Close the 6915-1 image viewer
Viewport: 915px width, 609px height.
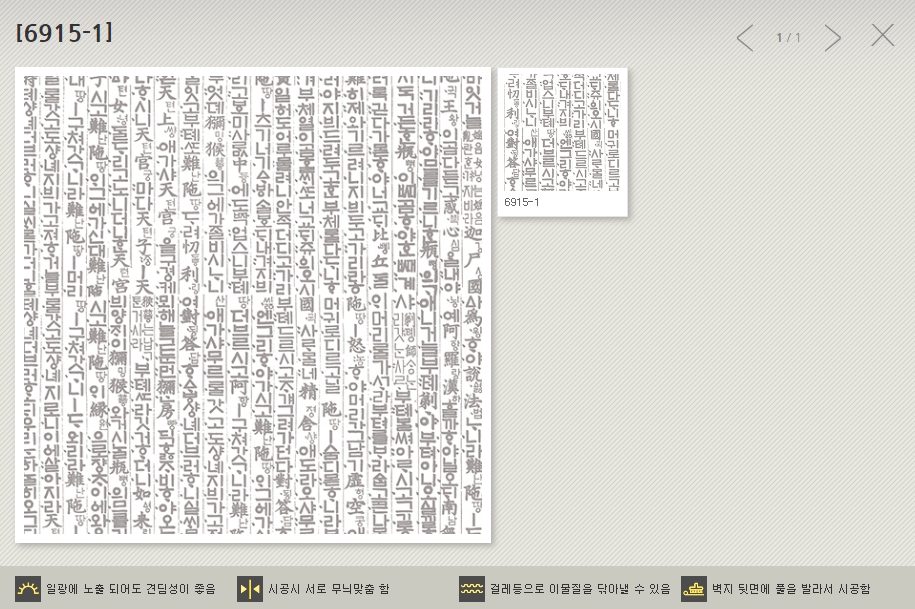(x=882, y=36)
